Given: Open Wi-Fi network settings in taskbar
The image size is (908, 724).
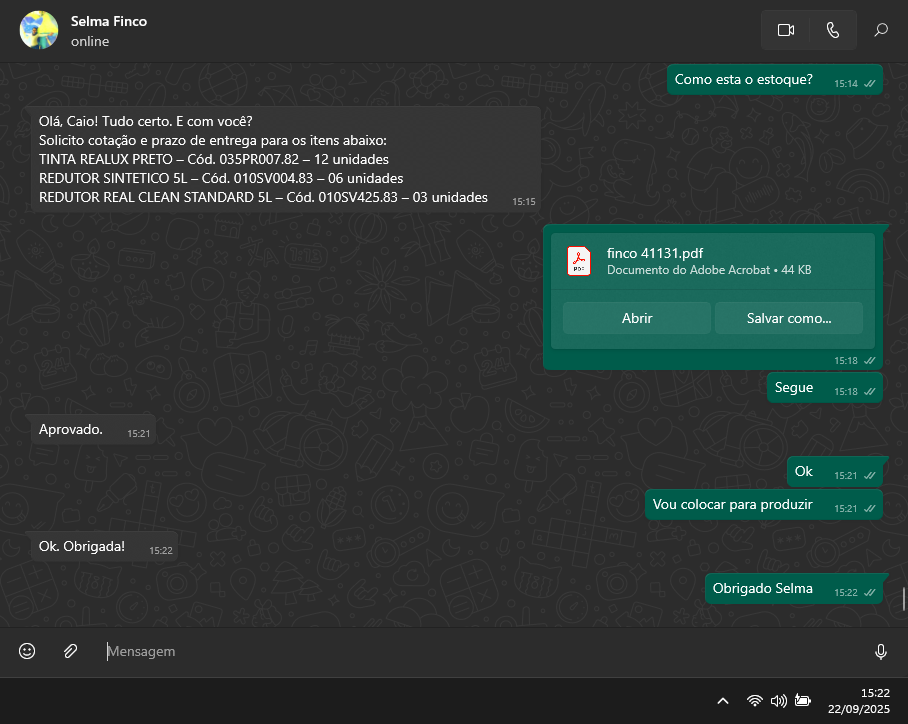Looking at the screenshot, I should point(755,701).
